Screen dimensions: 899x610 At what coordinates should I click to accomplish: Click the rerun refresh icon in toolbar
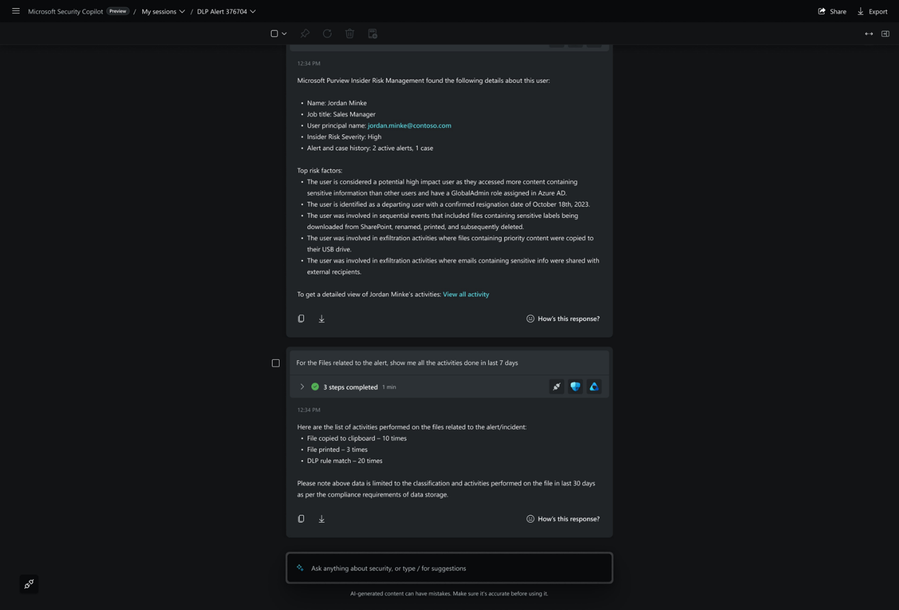click(x=327, y=34)
